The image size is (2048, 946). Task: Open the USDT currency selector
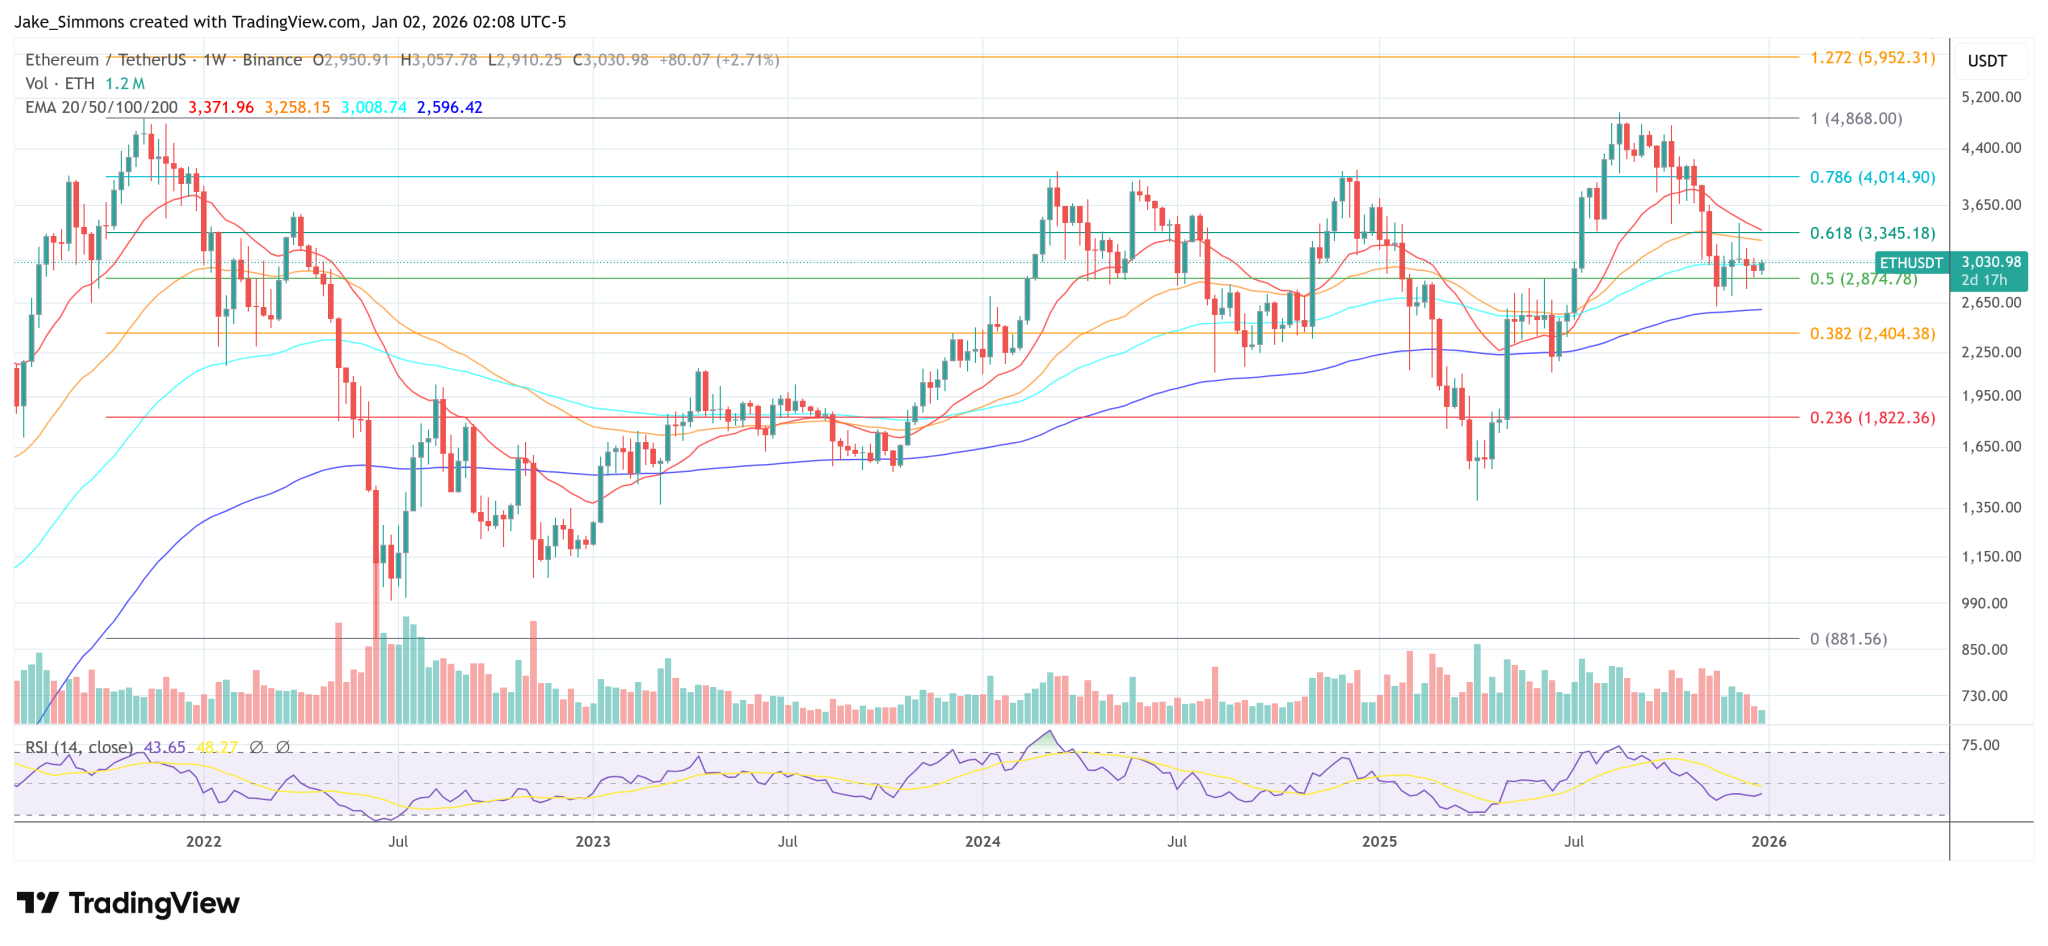[1986, 61]
